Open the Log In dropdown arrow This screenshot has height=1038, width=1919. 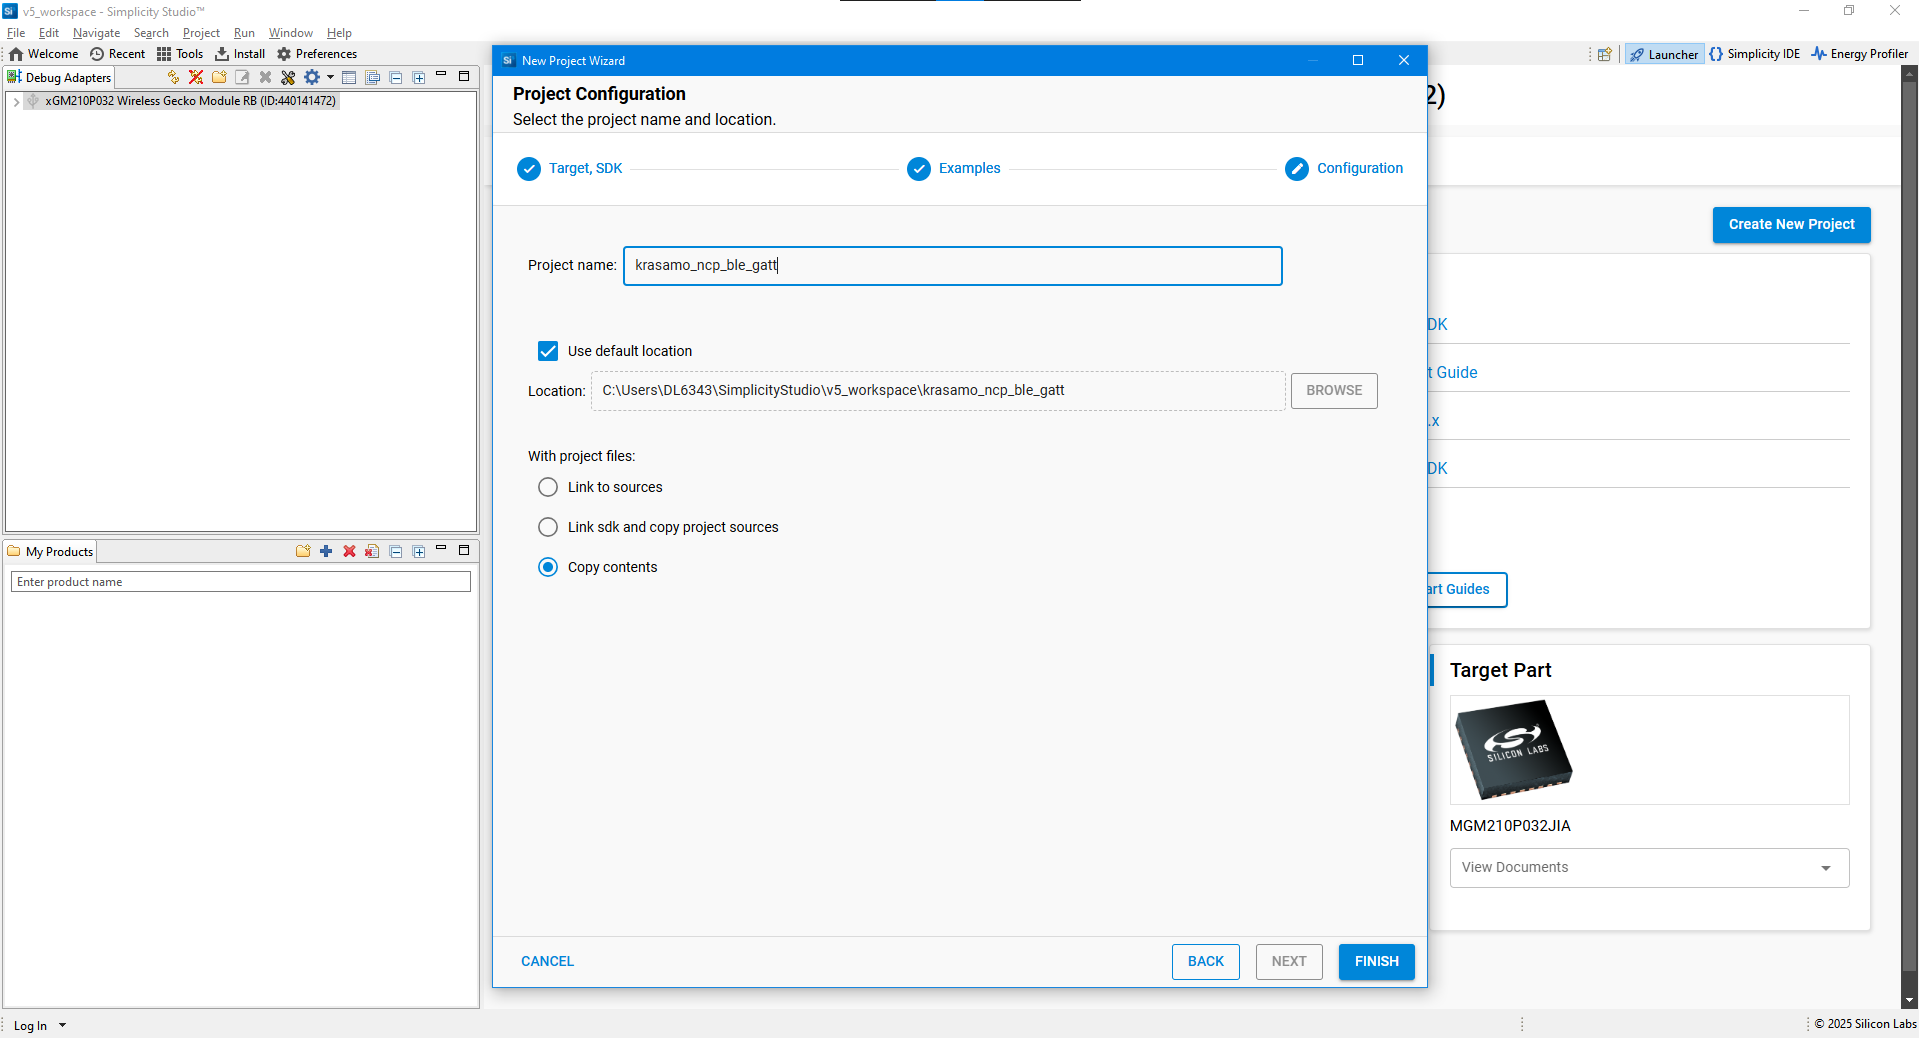(x=62, y=1025)
